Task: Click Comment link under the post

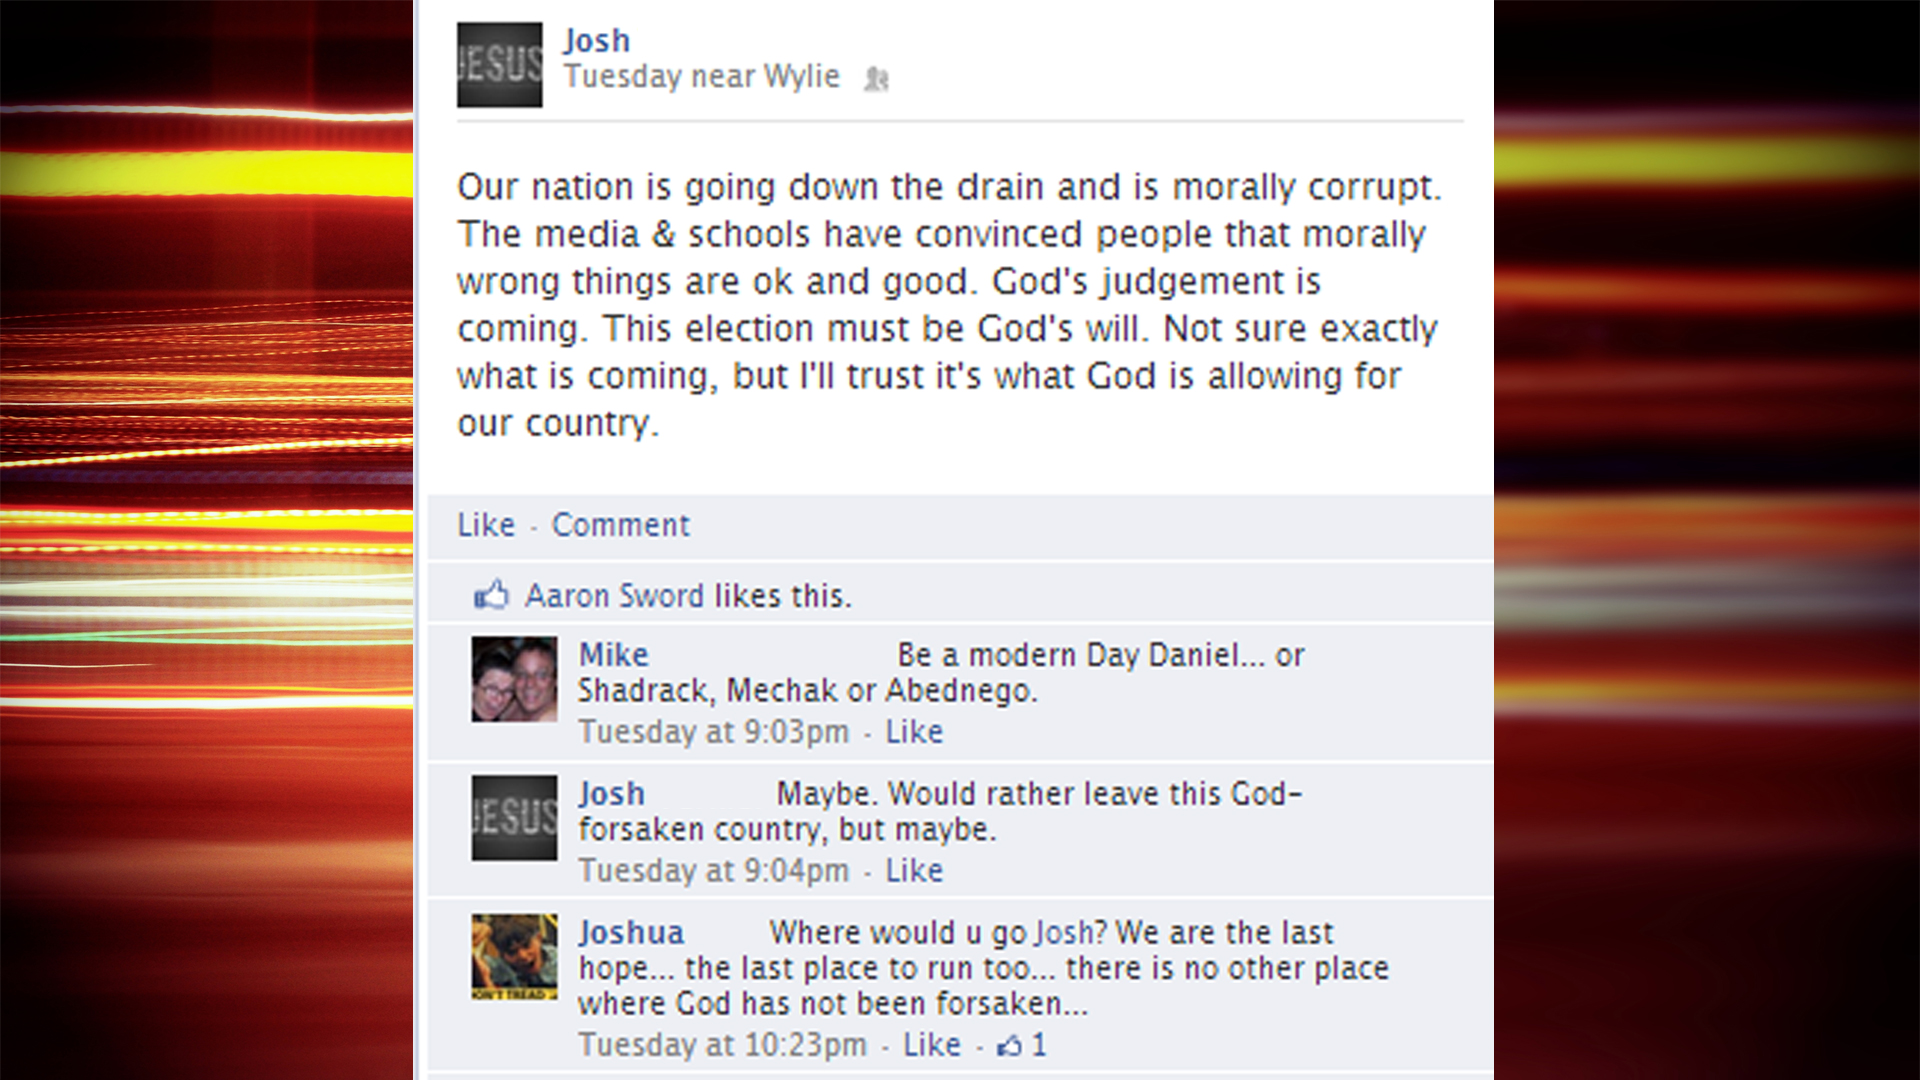Action: tap(621, 525)
